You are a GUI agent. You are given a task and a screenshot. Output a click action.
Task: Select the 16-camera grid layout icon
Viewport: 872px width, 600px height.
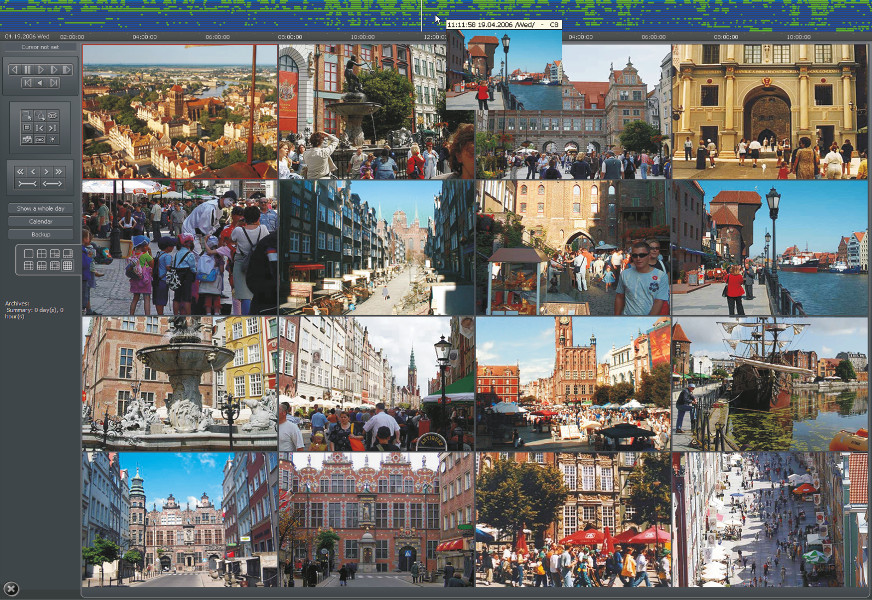(67, 266)
